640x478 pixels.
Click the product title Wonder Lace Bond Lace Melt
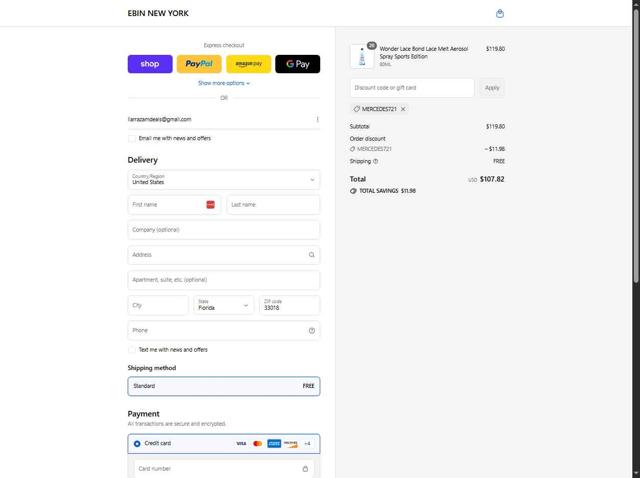coord(424,53)
